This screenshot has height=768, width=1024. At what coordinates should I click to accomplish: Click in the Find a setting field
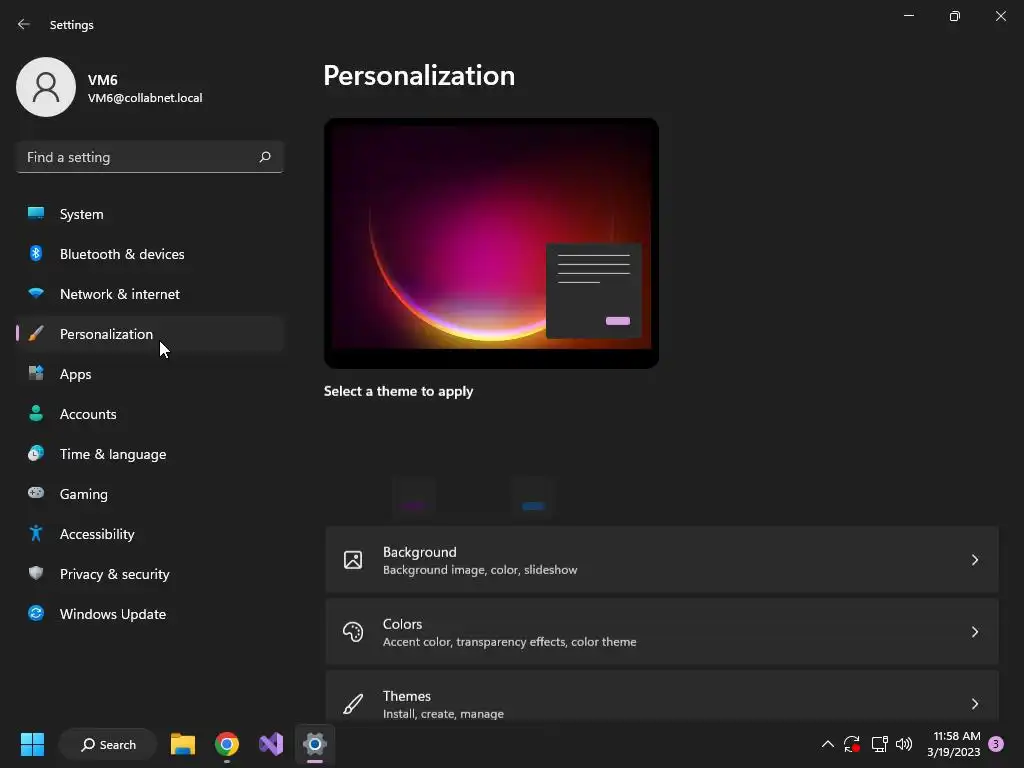click(x=150, y=157)
